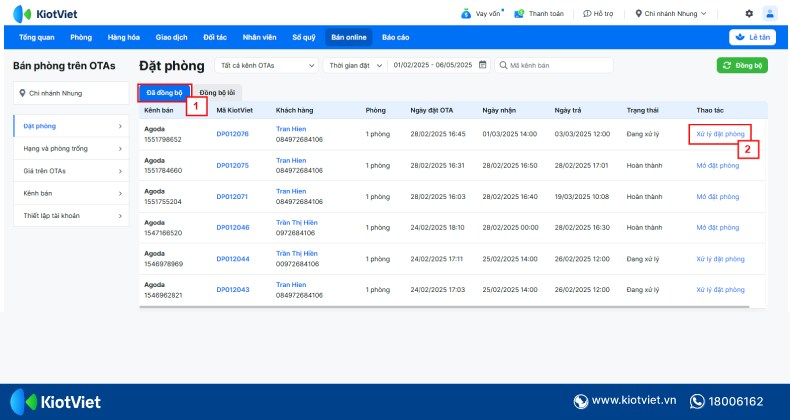The image size is (790, 420).
Task: Switch to the Đã đồng bộ tab
Action: point(164,93)
